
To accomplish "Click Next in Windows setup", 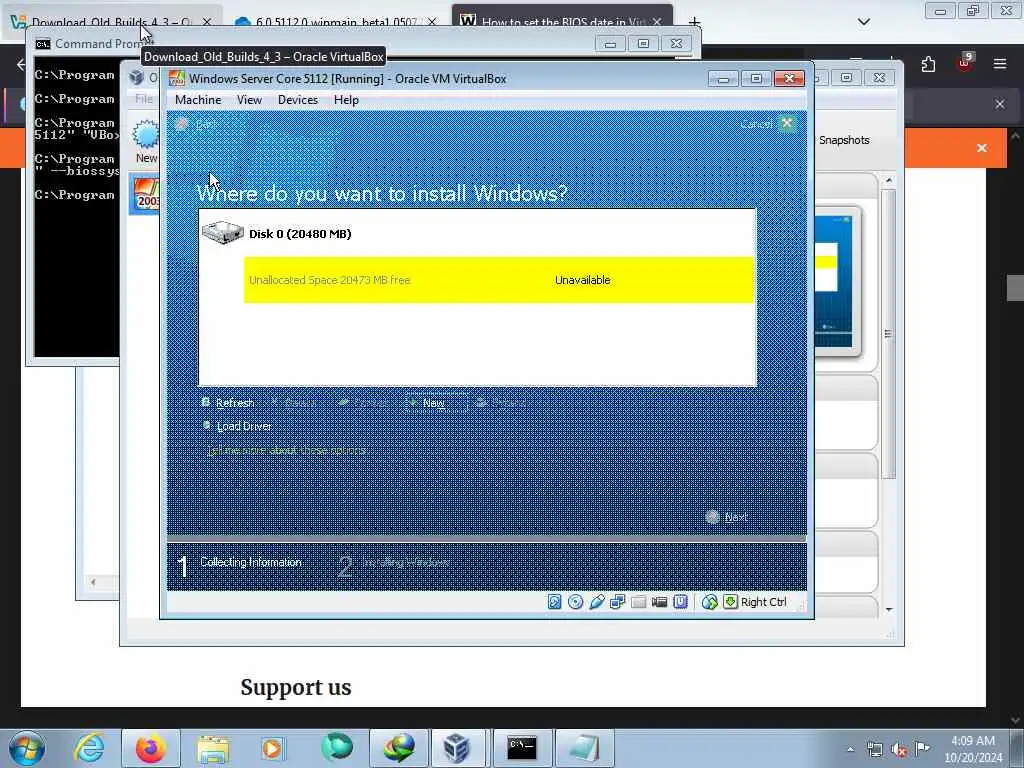I will point(727,517).
